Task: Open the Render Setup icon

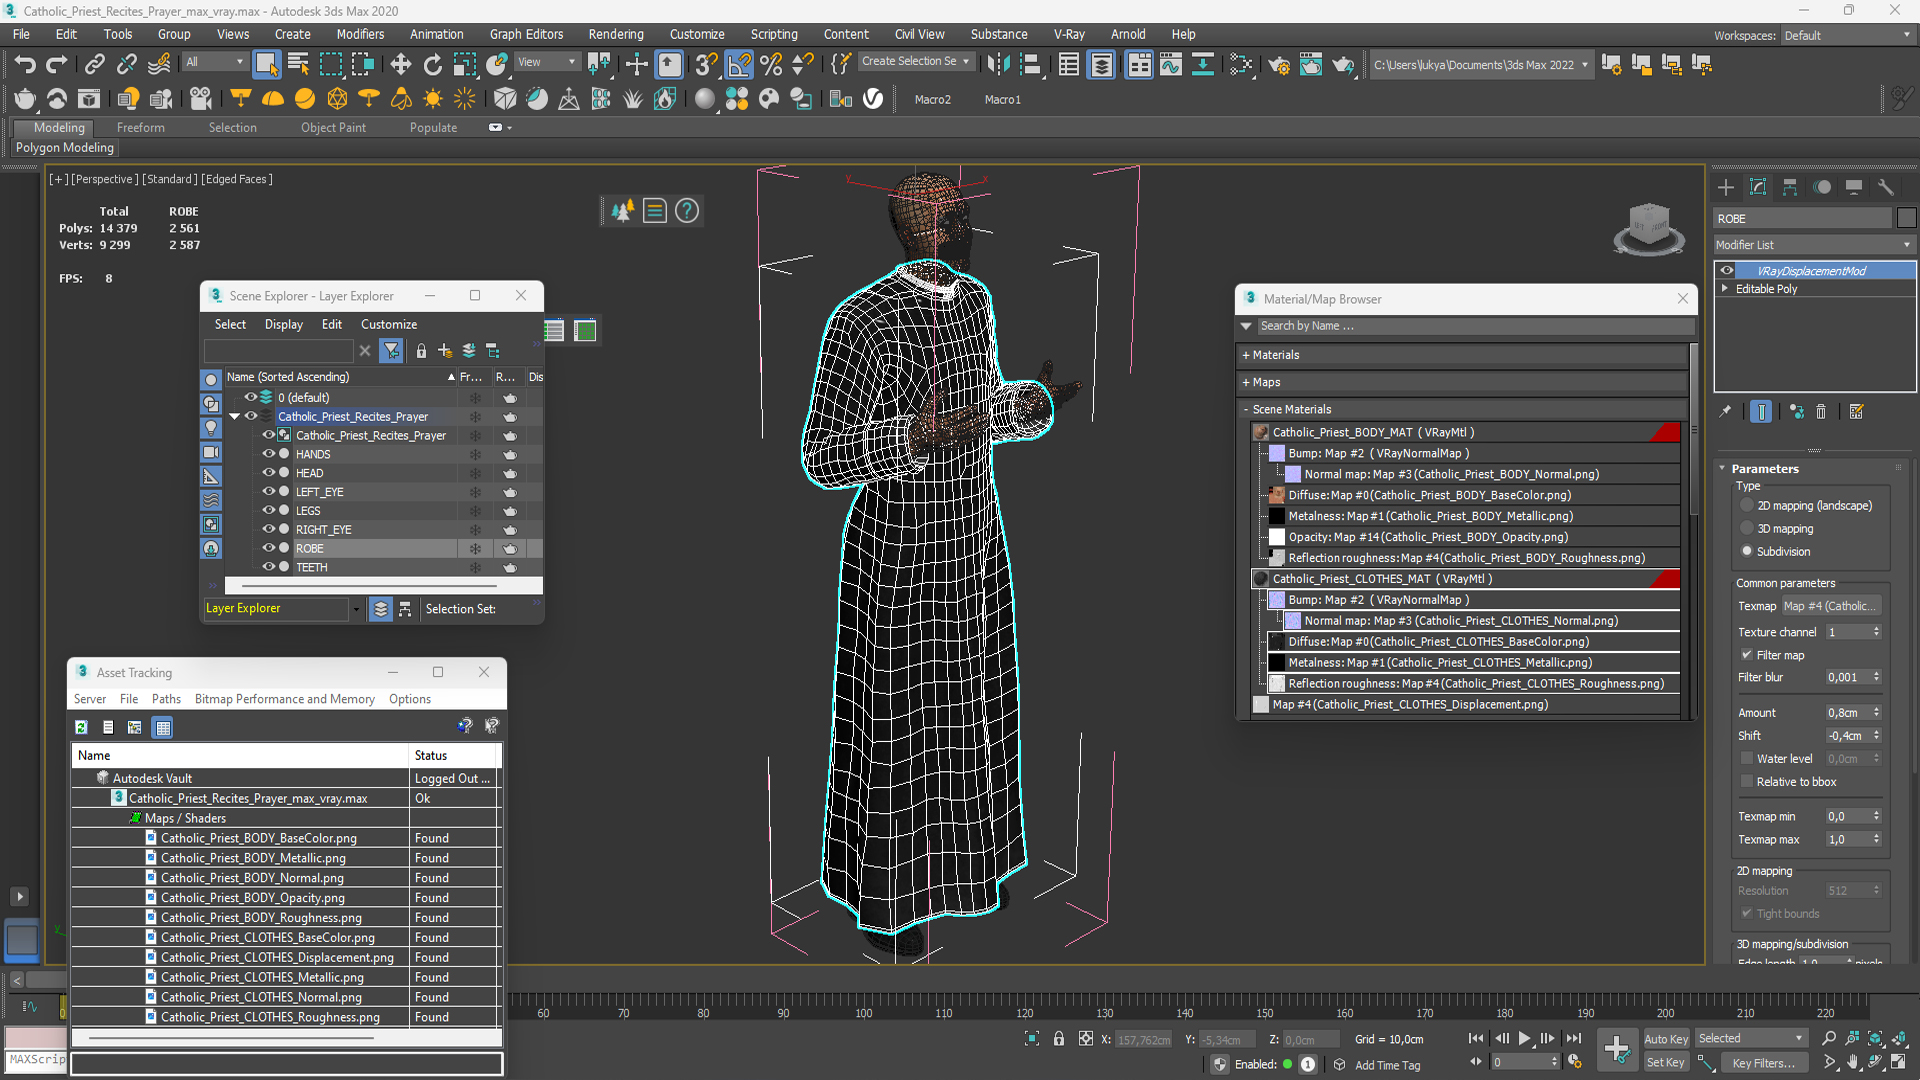Action: [x=1279, y=65]
